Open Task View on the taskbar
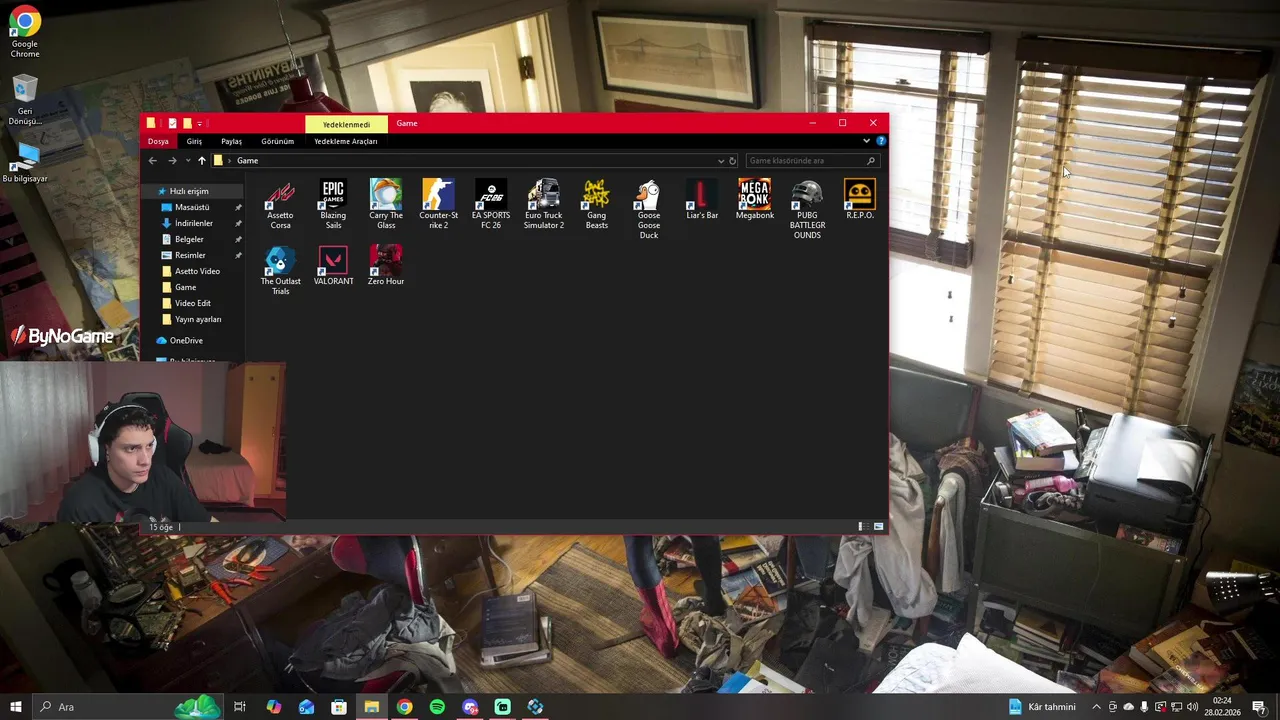This screenshot has width=1280, height=720. tap(240, 707)
